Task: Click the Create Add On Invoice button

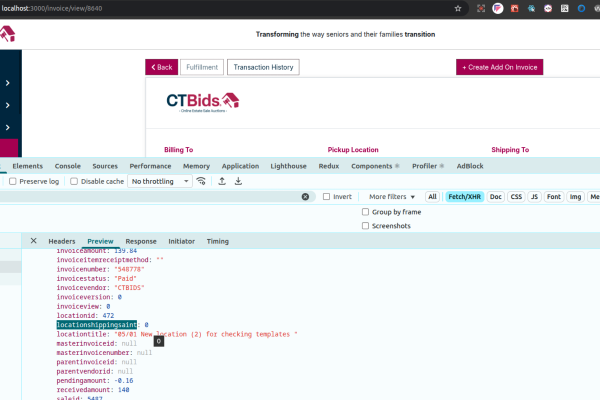Action: (500, 67)
